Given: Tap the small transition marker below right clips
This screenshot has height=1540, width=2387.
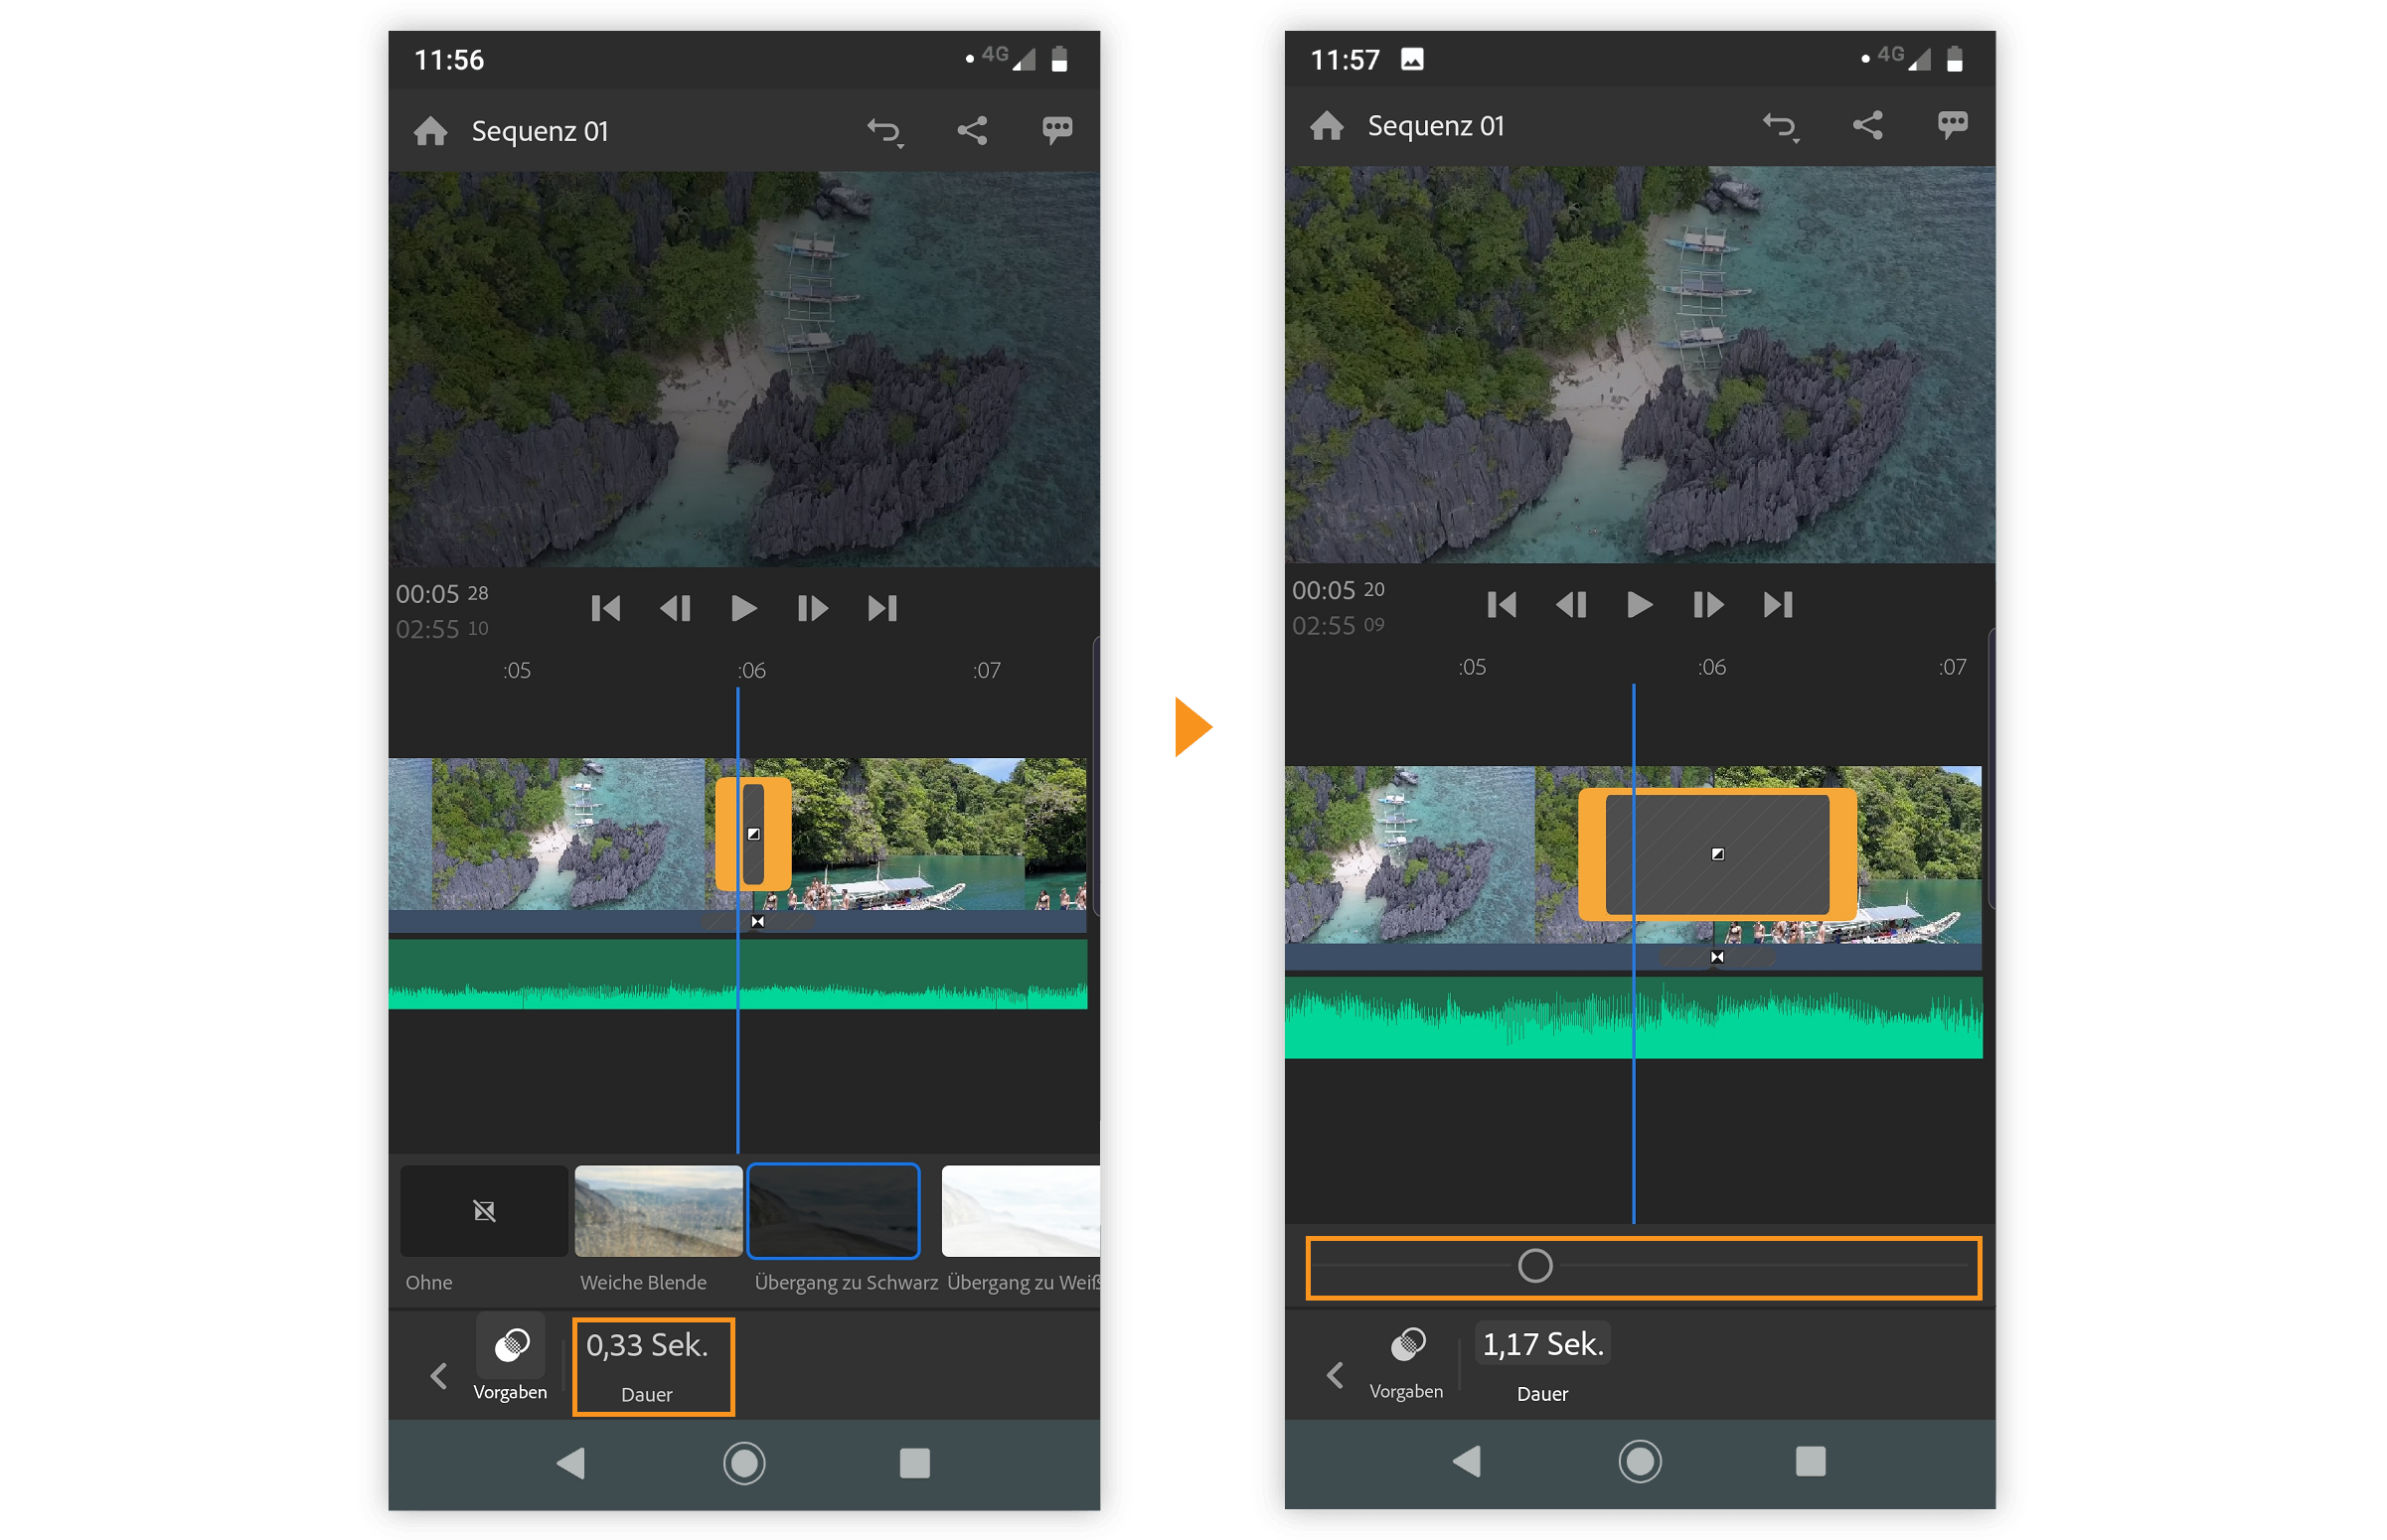Looking at the screenshot, I should [1717, 957].
